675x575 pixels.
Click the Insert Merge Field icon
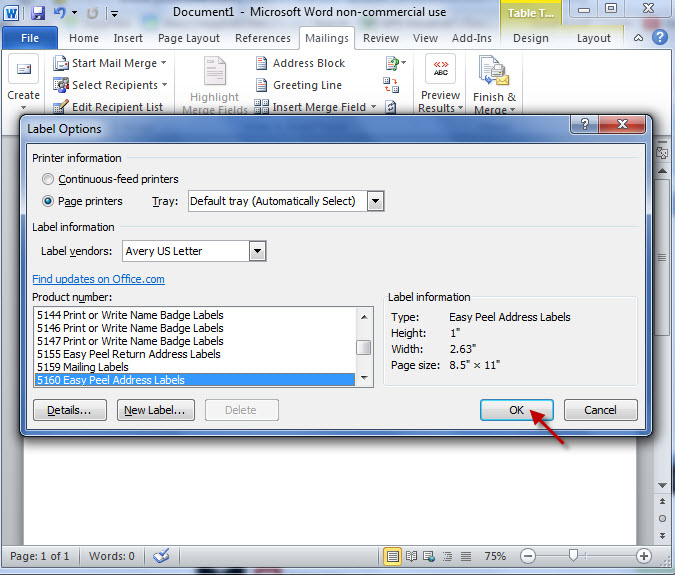261,106
